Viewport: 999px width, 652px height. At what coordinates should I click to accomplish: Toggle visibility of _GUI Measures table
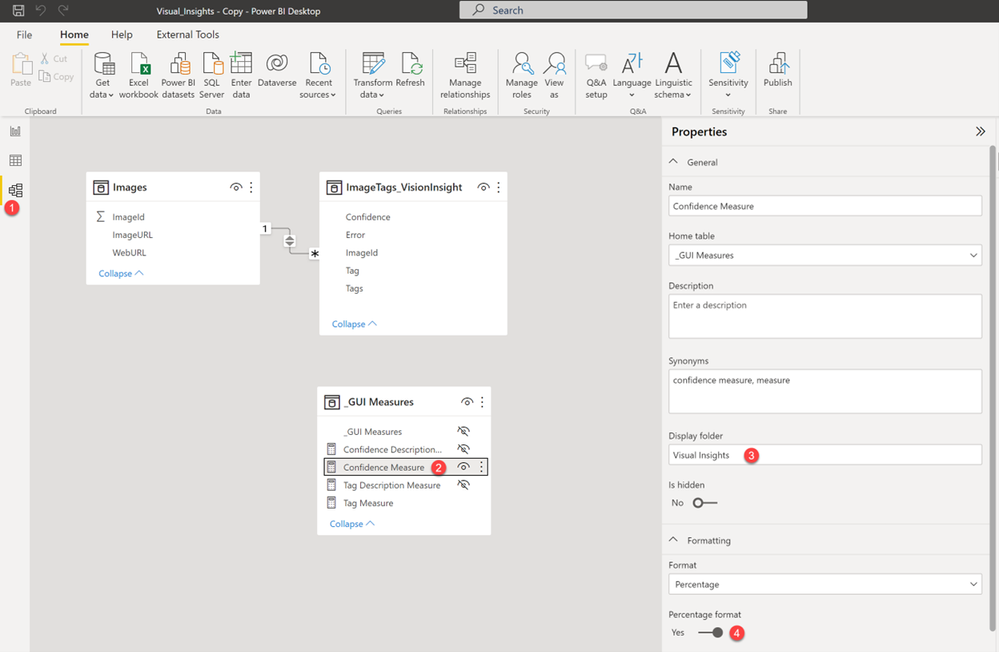[x=467, y=402]
